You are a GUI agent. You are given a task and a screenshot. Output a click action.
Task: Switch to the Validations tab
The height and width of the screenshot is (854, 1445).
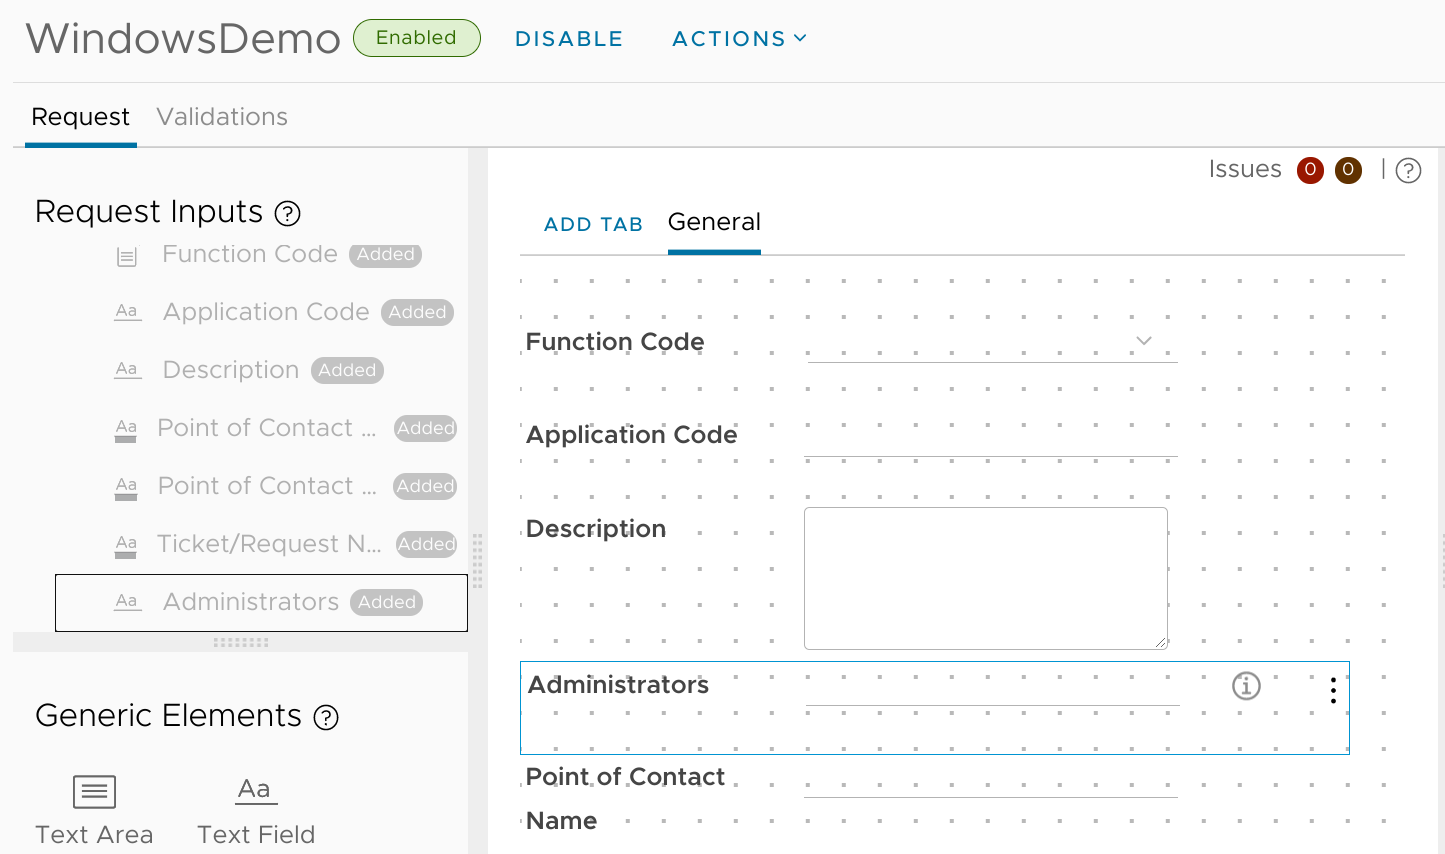click(222, 117)
